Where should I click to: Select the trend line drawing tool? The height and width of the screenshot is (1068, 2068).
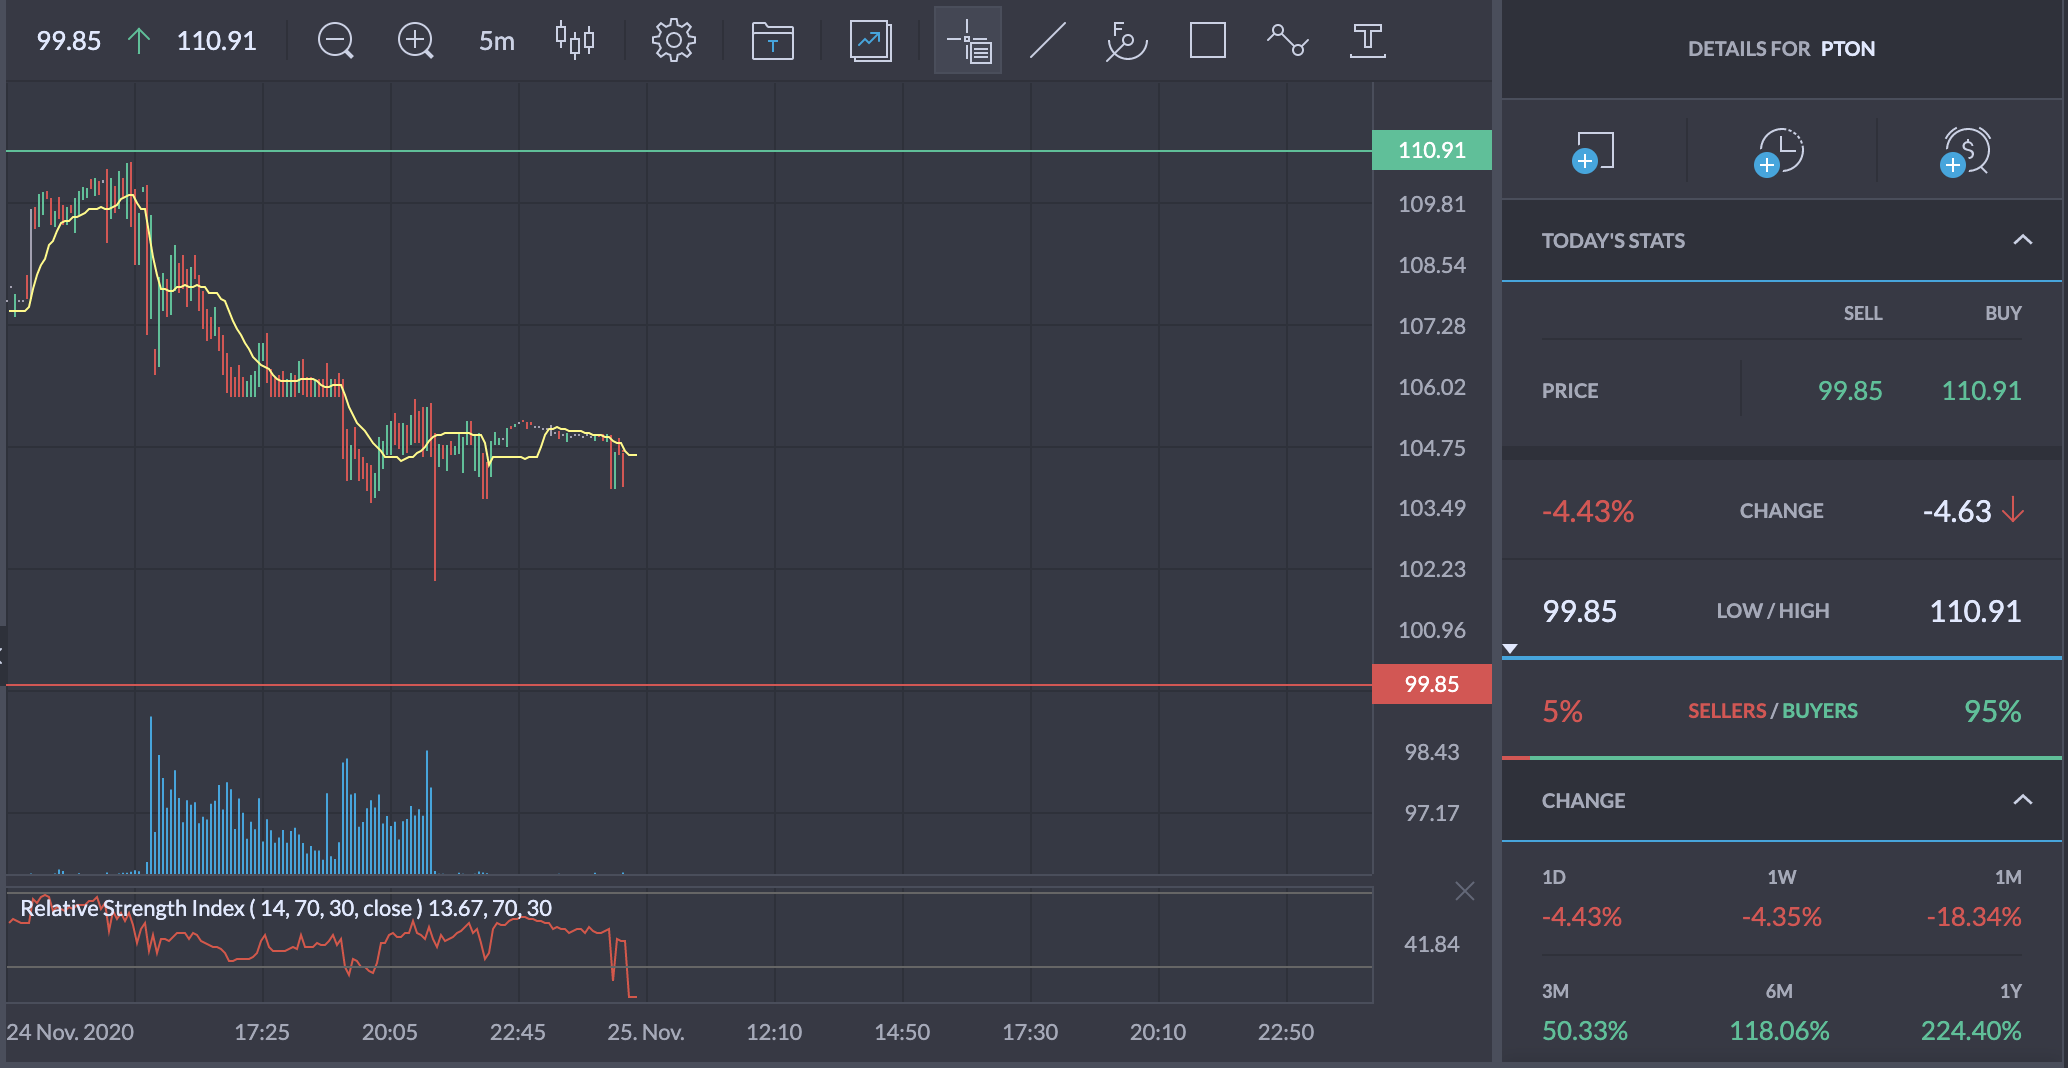coord(1047,41)
